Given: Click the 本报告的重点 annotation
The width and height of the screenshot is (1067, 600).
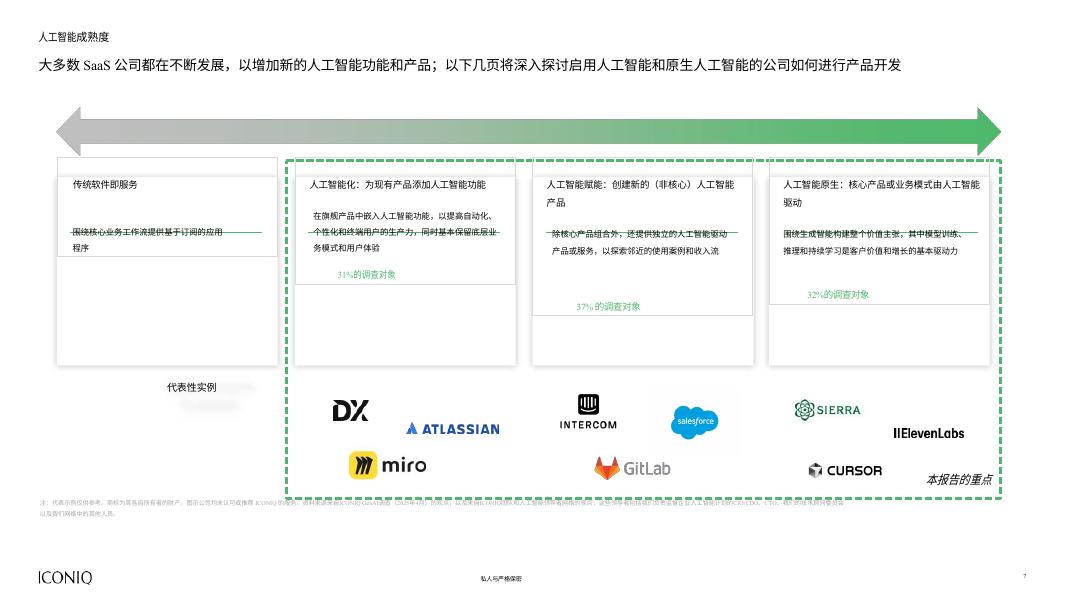Looking at the screenshot, I should (959, 479).
